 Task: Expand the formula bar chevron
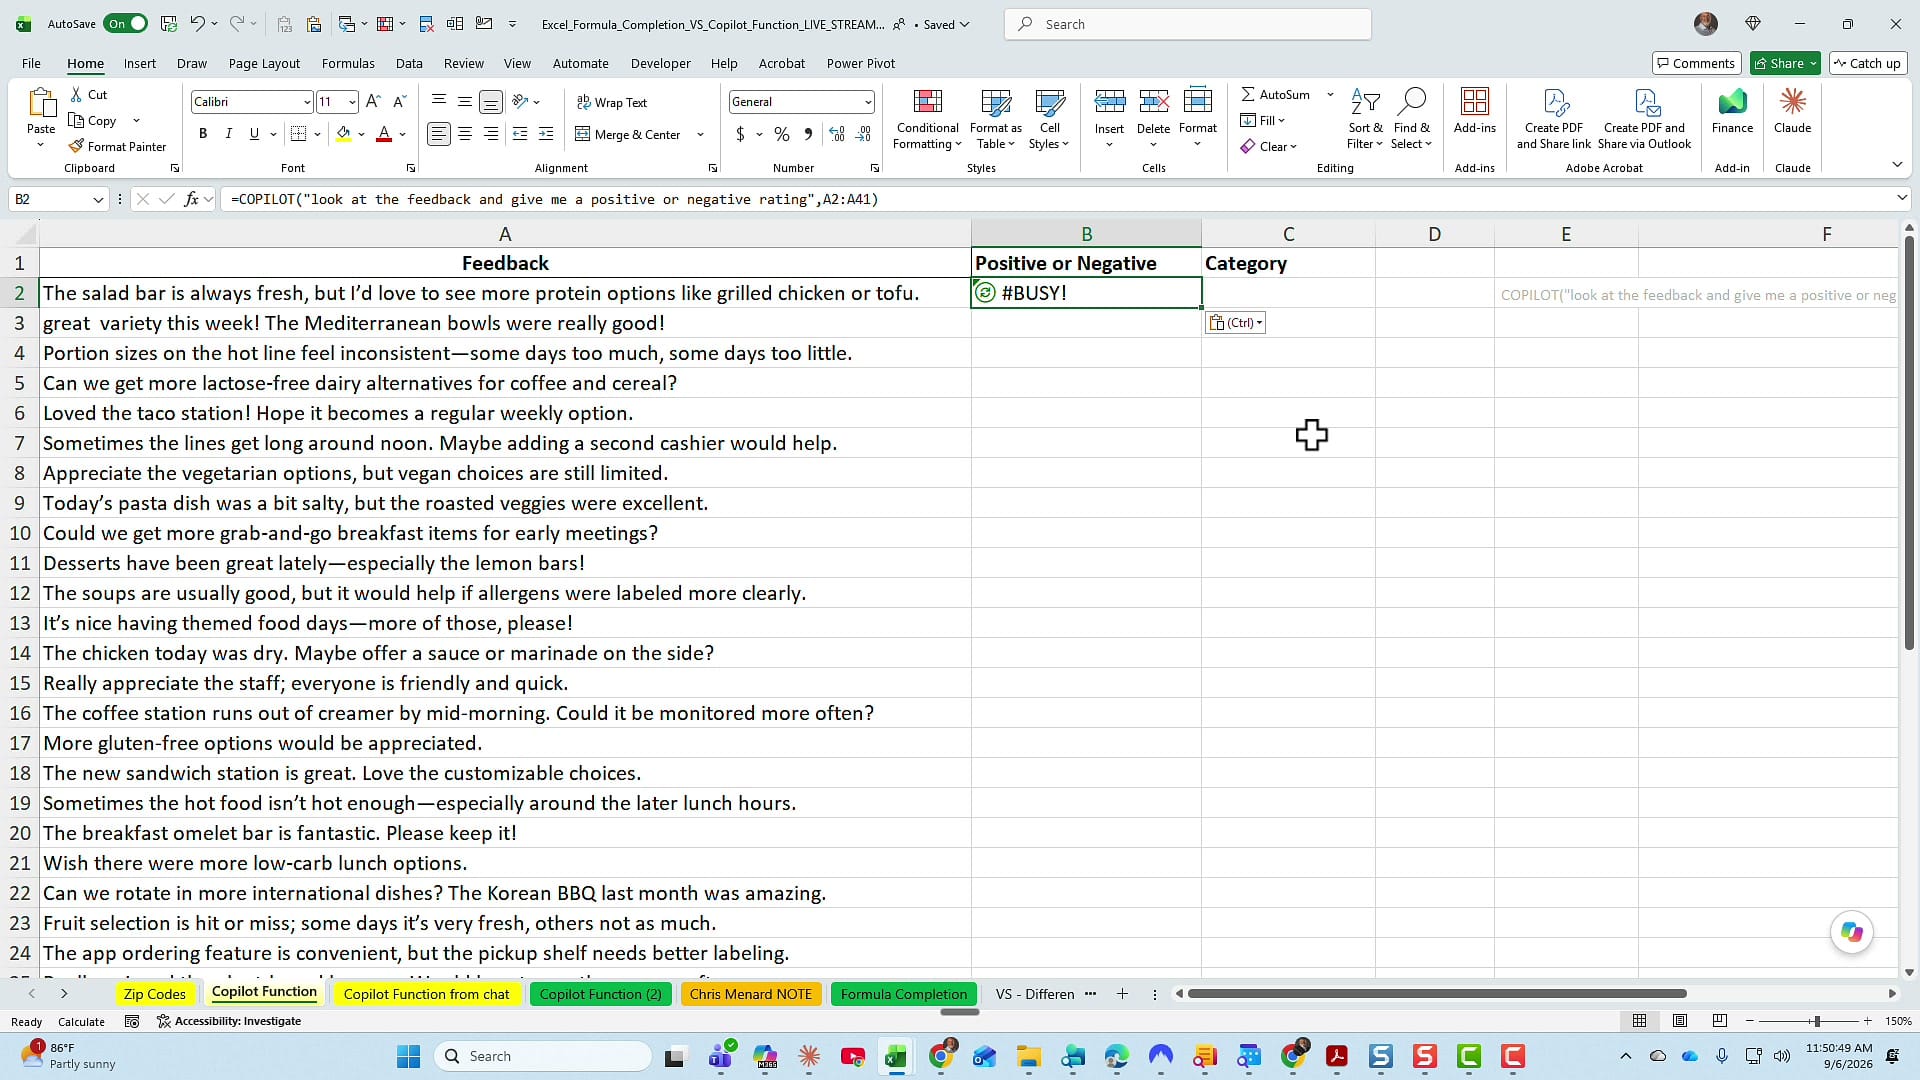[x=1901, y=199]
